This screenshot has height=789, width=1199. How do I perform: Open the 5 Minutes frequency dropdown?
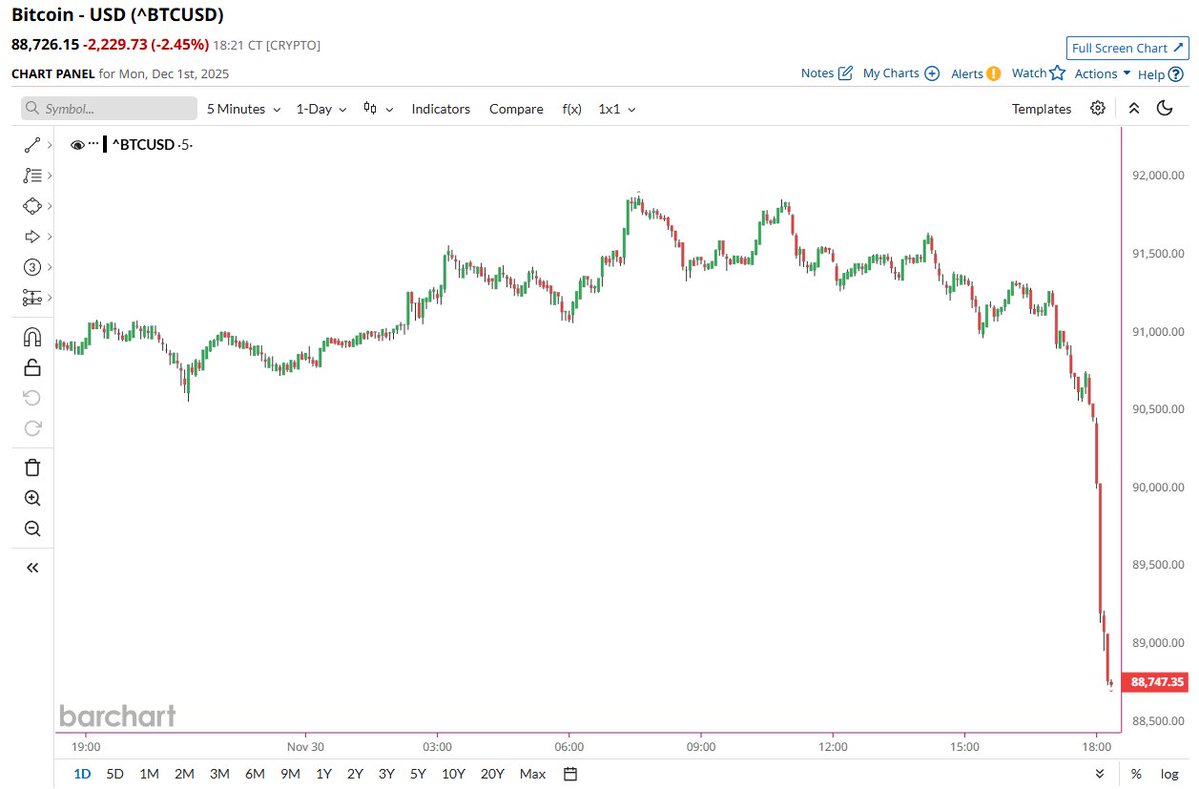coord(241,109)
